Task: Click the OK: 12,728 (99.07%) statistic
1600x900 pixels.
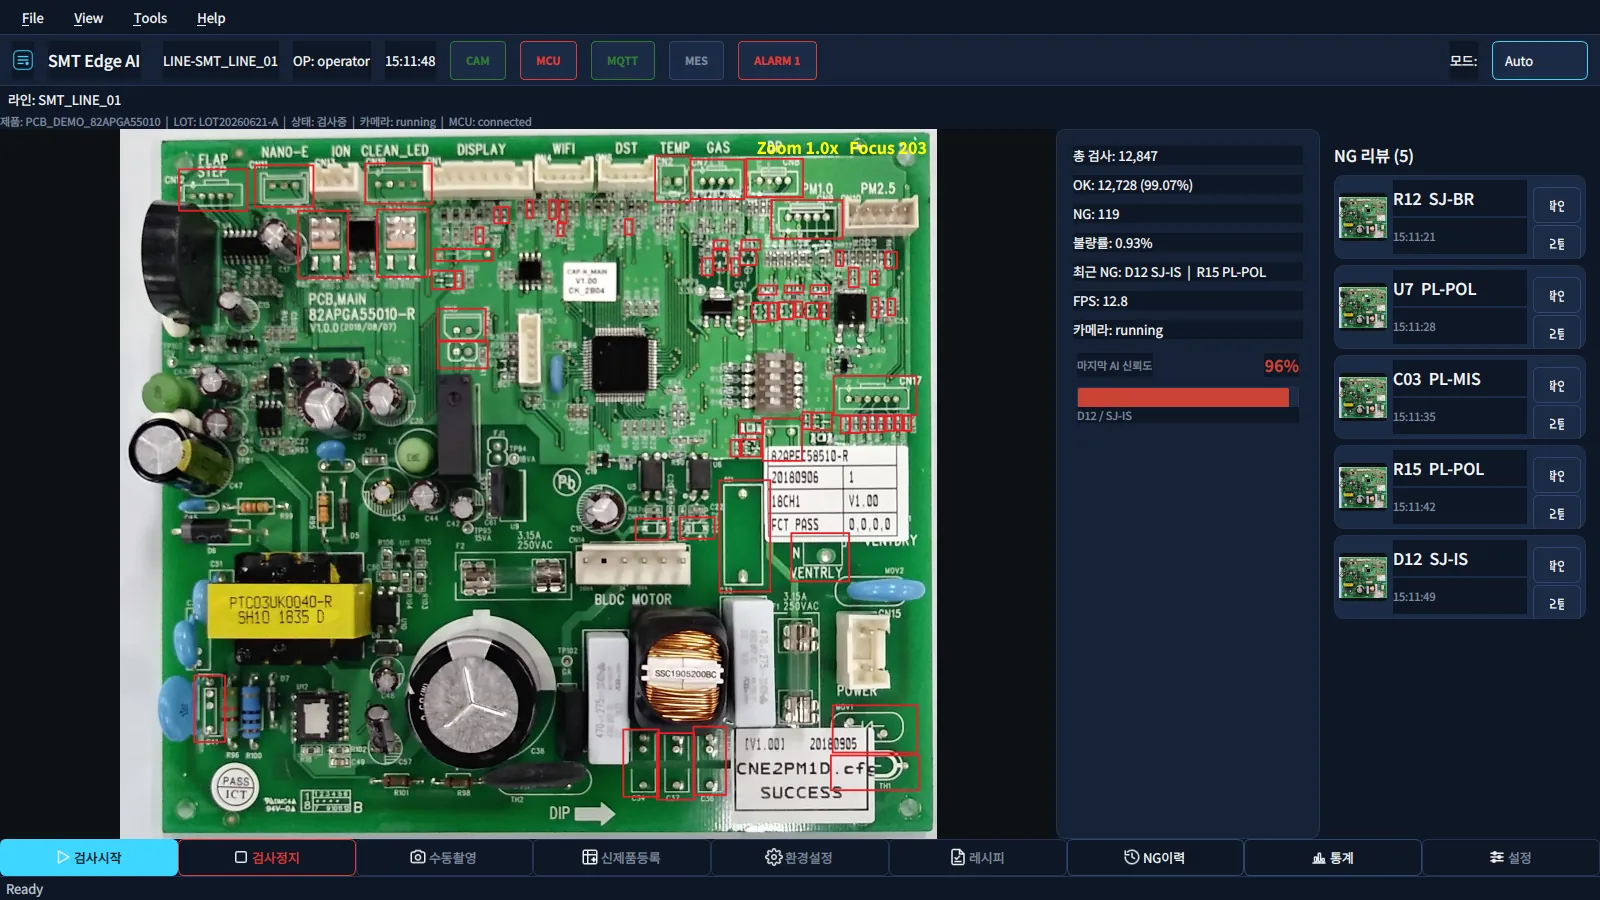Action: (x=1133, y=185)
